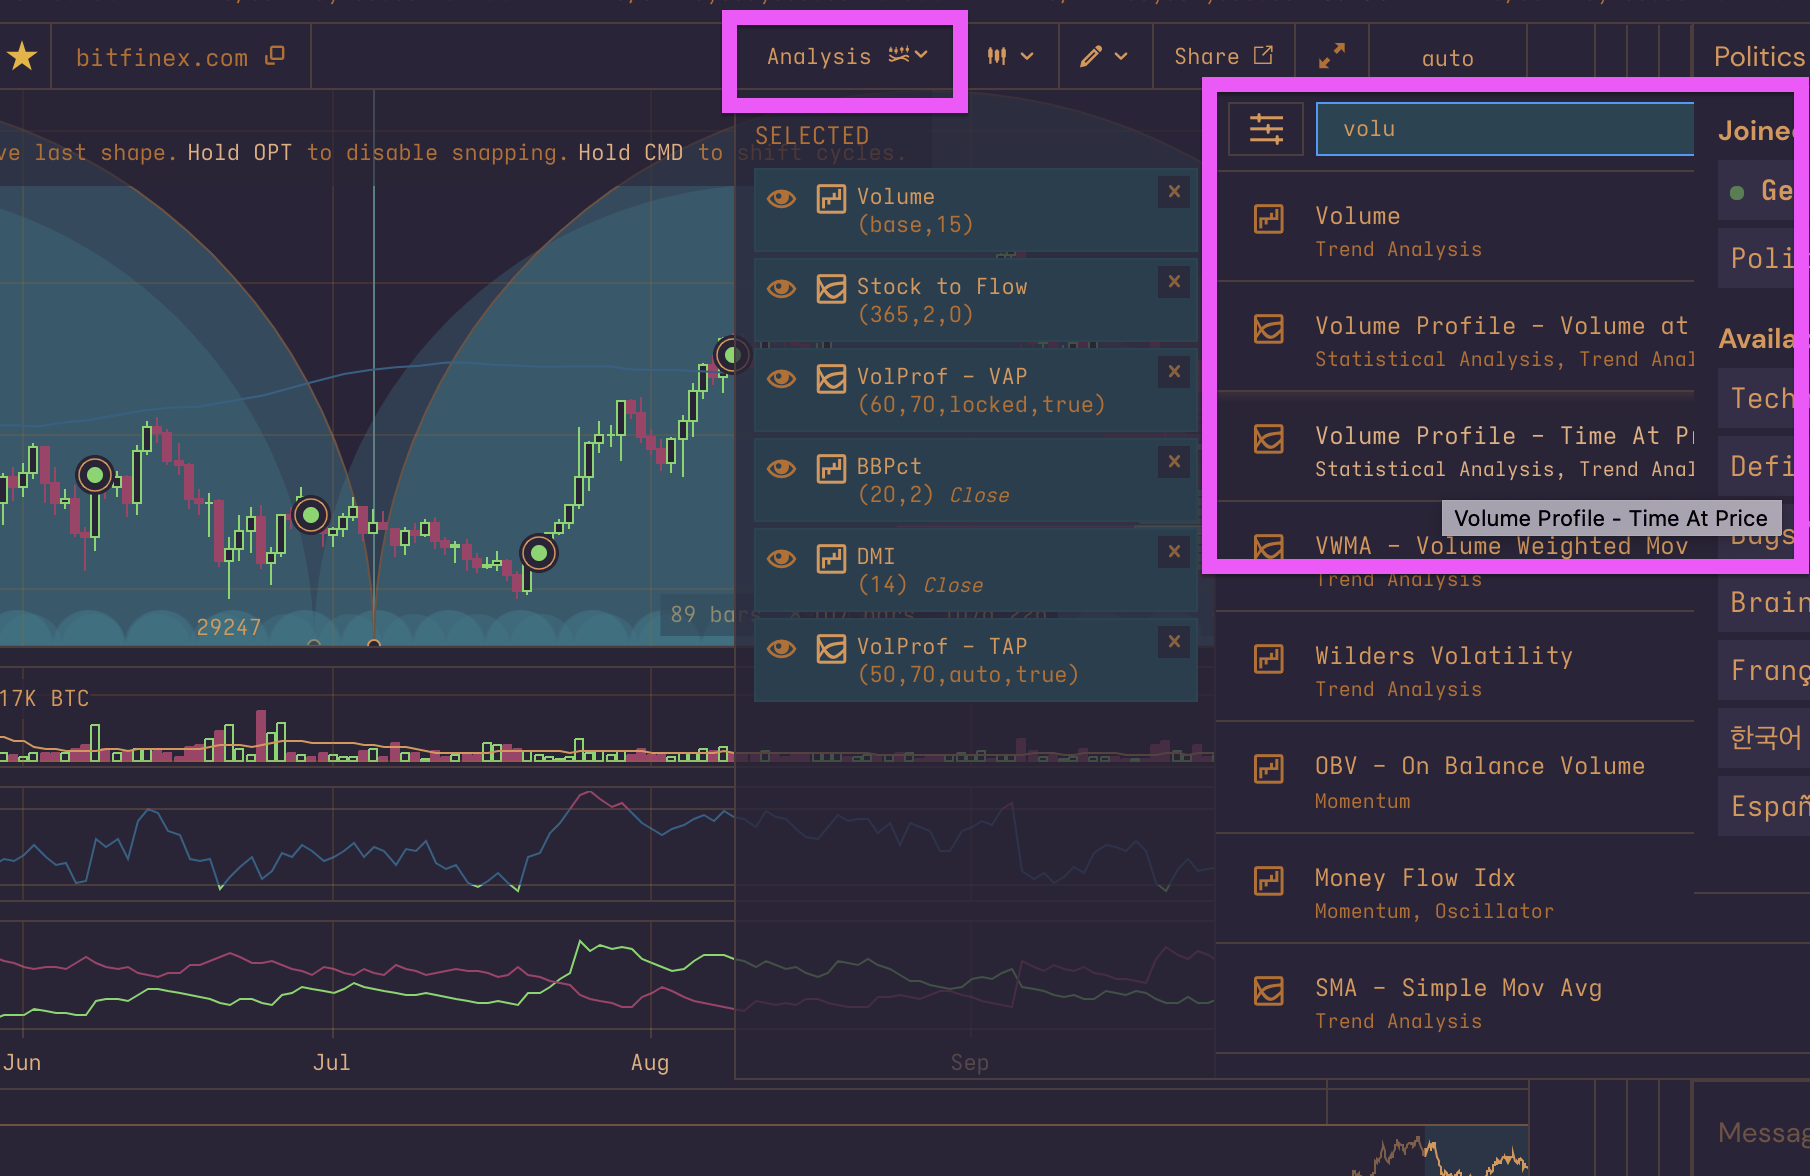Screen dimensions: 1810x1176
Task: Toggle fullscreen with the expand arrows icon
Action: [1331, 57]
